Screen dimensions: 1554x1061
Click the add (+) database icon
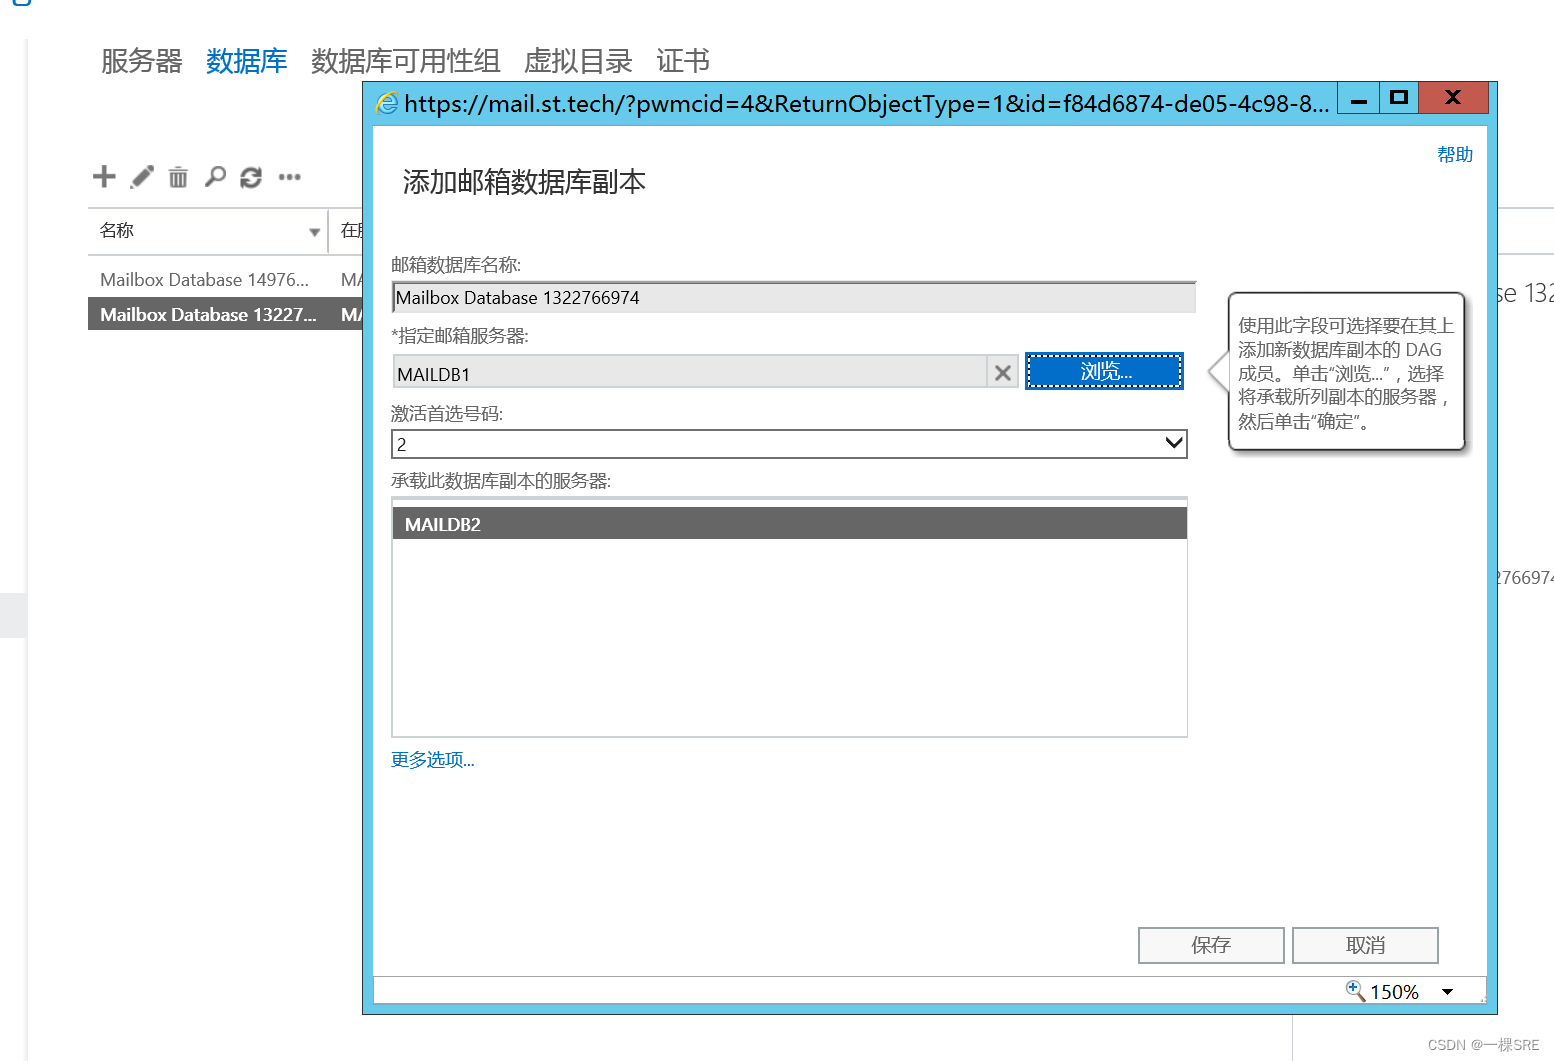pyautogui.click(x=104, y=177)
